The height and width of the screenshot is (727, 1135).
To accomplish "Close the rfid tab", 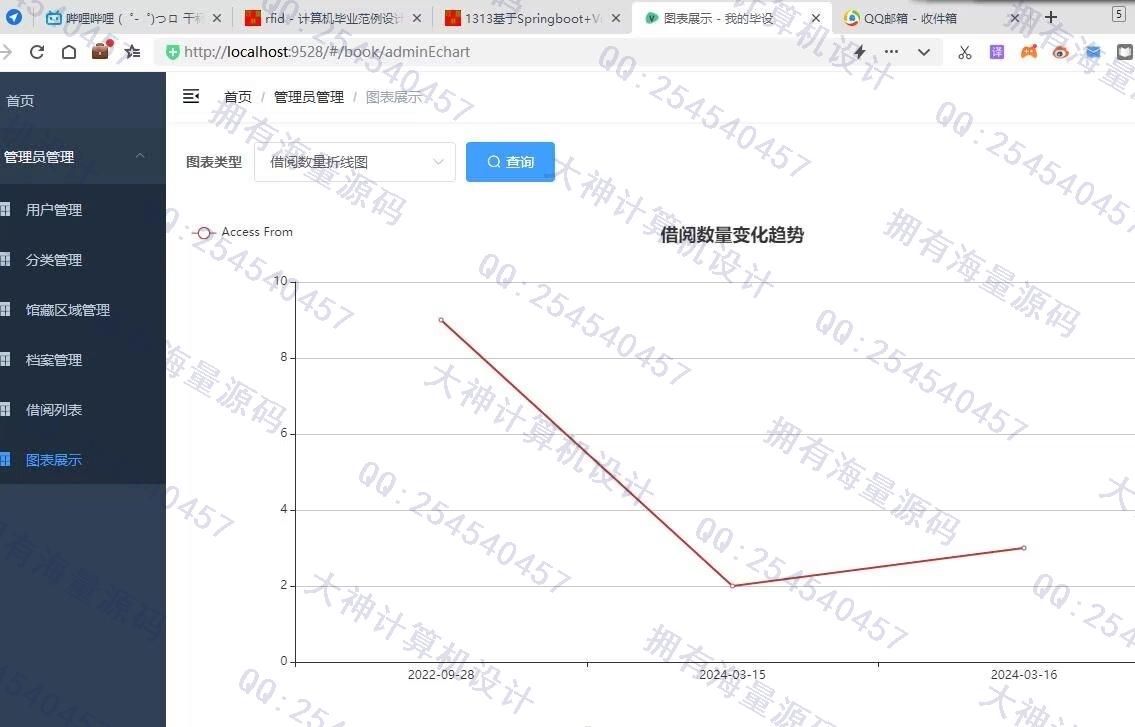I will pos(417,18).
